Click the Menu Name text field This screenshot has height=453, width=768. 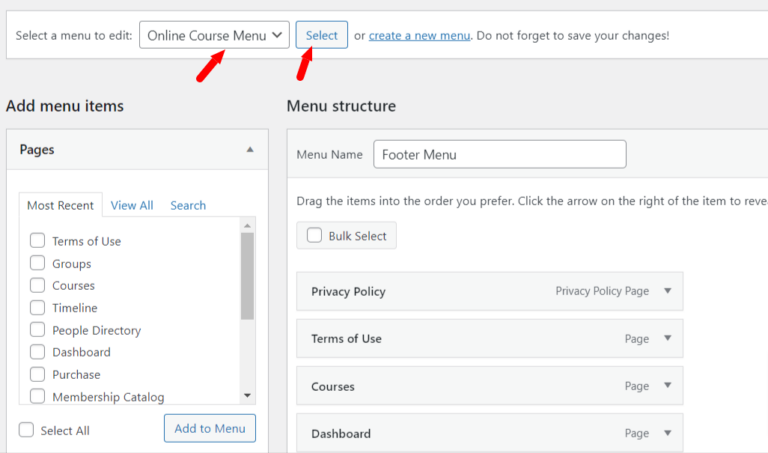click(x=499, y=155)
